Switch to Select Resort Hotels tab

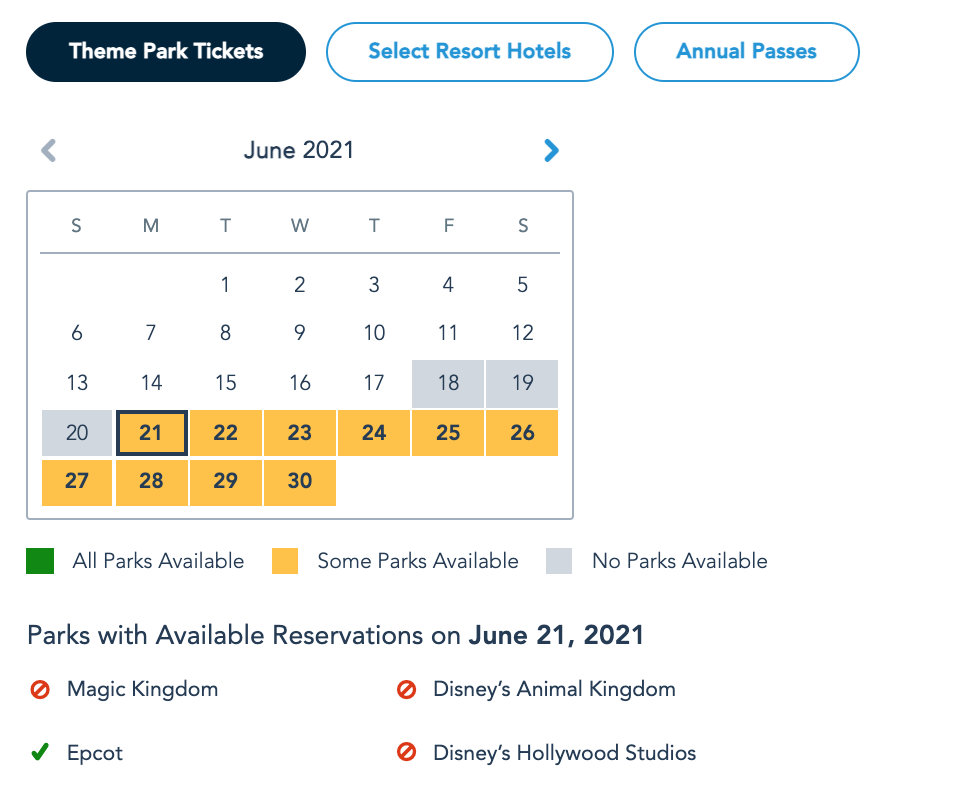click(x=470, y=52)
